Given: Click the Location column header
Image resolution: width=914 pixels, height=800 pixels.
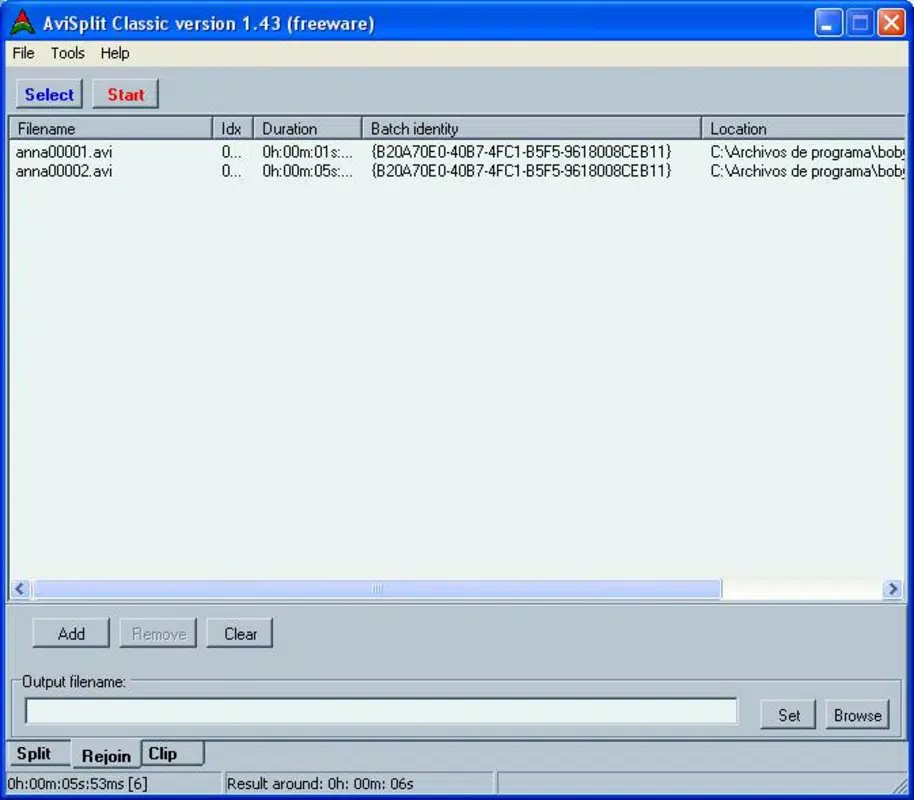Looking at the screenshot, I should (803, 128).
